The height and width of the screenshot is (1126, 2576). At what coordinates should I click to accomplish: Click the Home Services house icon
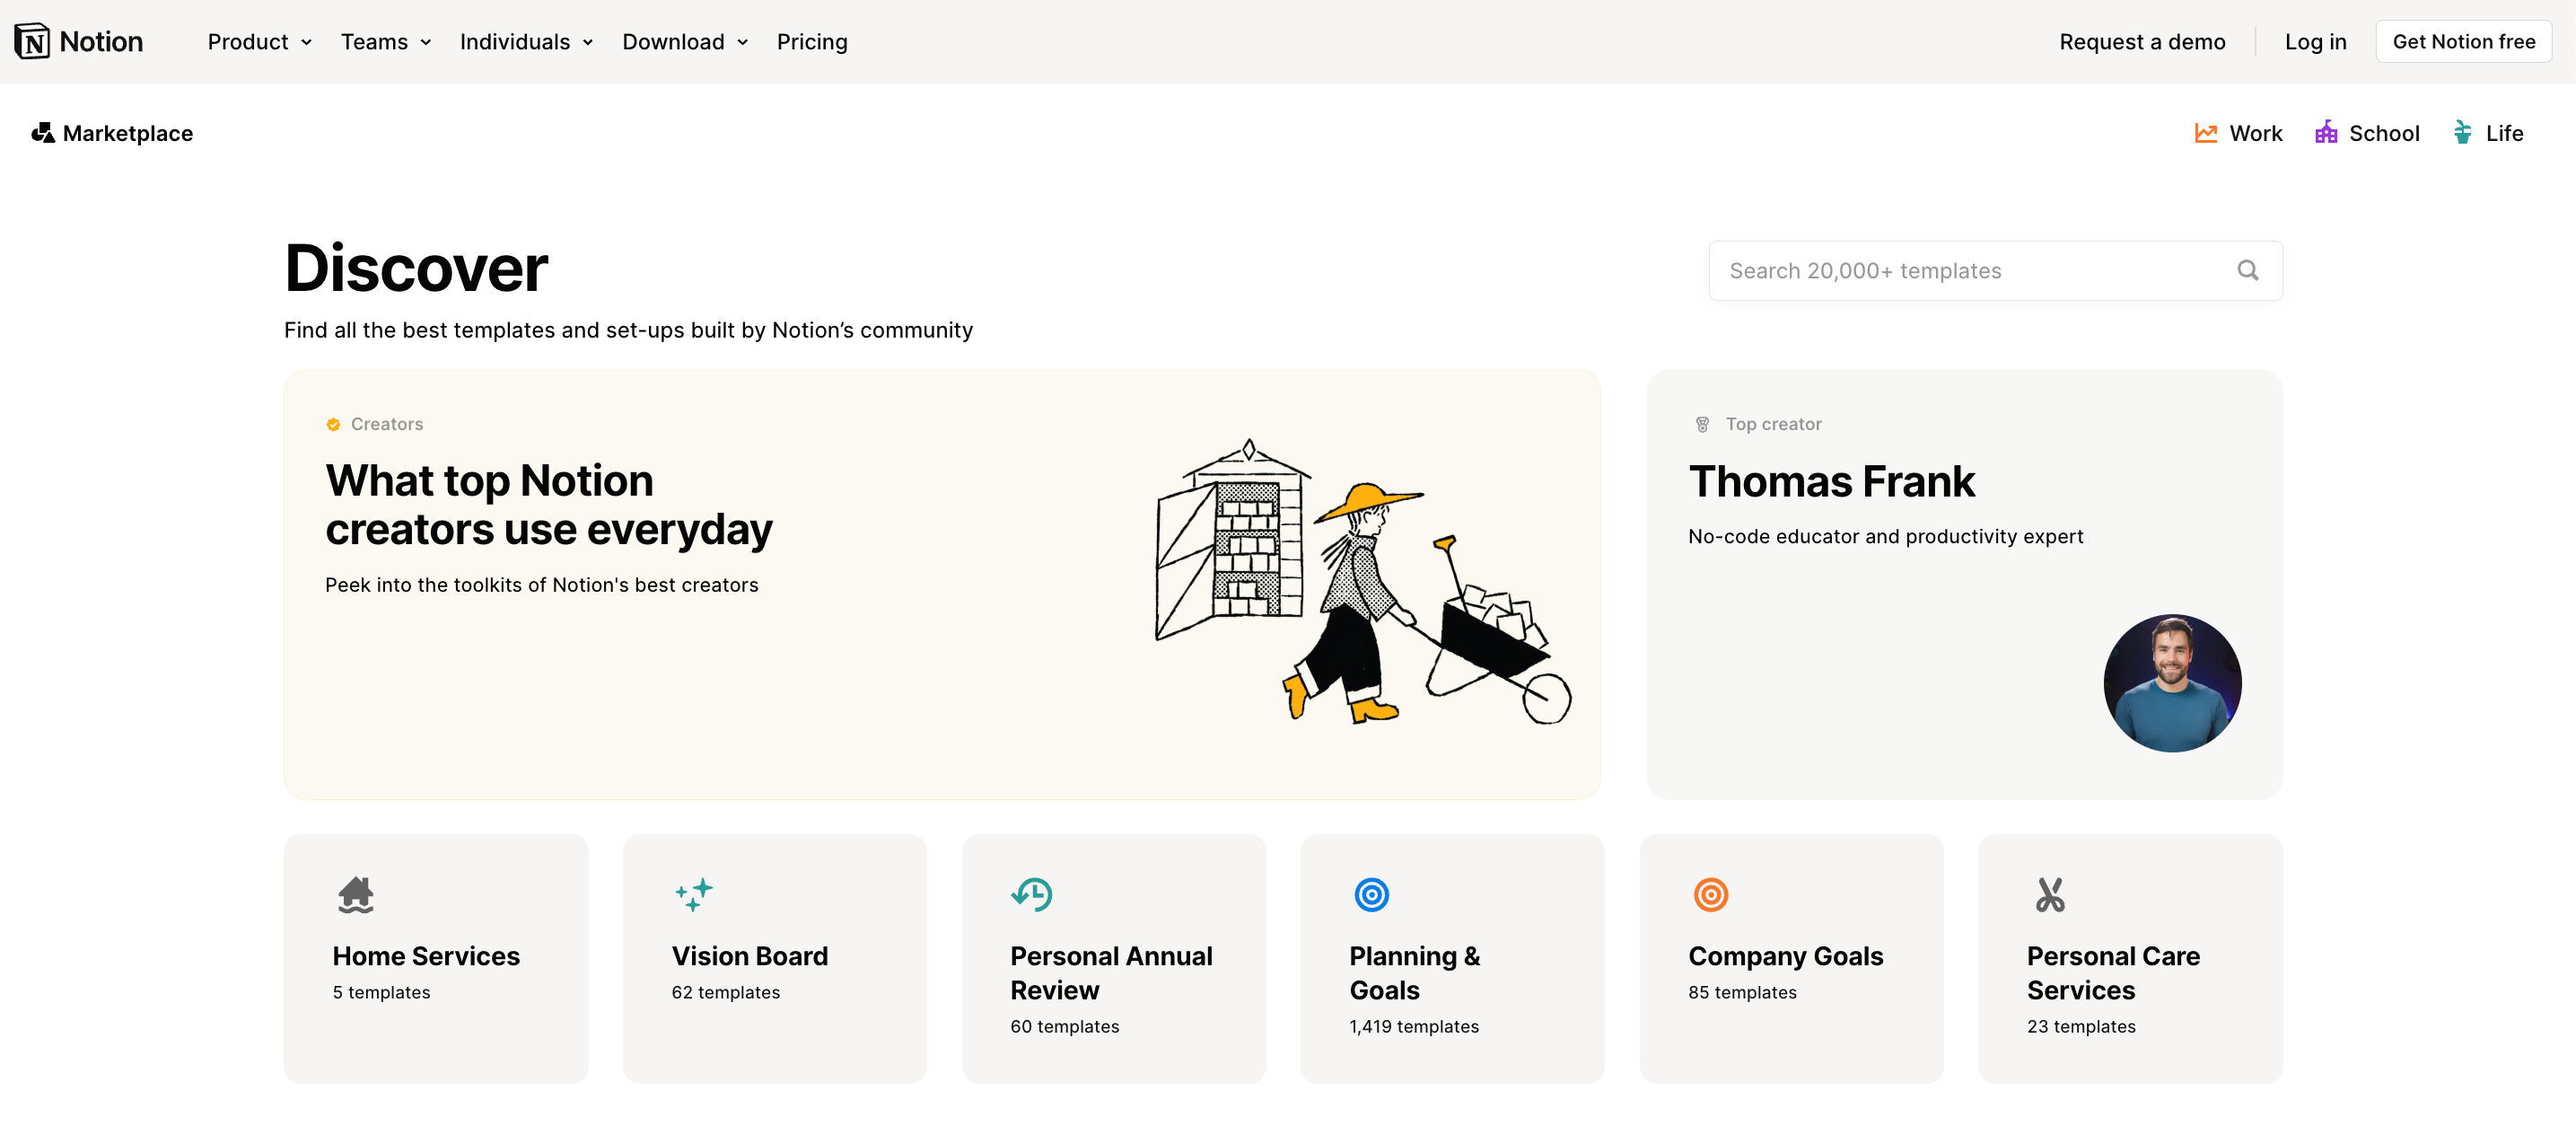[355, 894]
